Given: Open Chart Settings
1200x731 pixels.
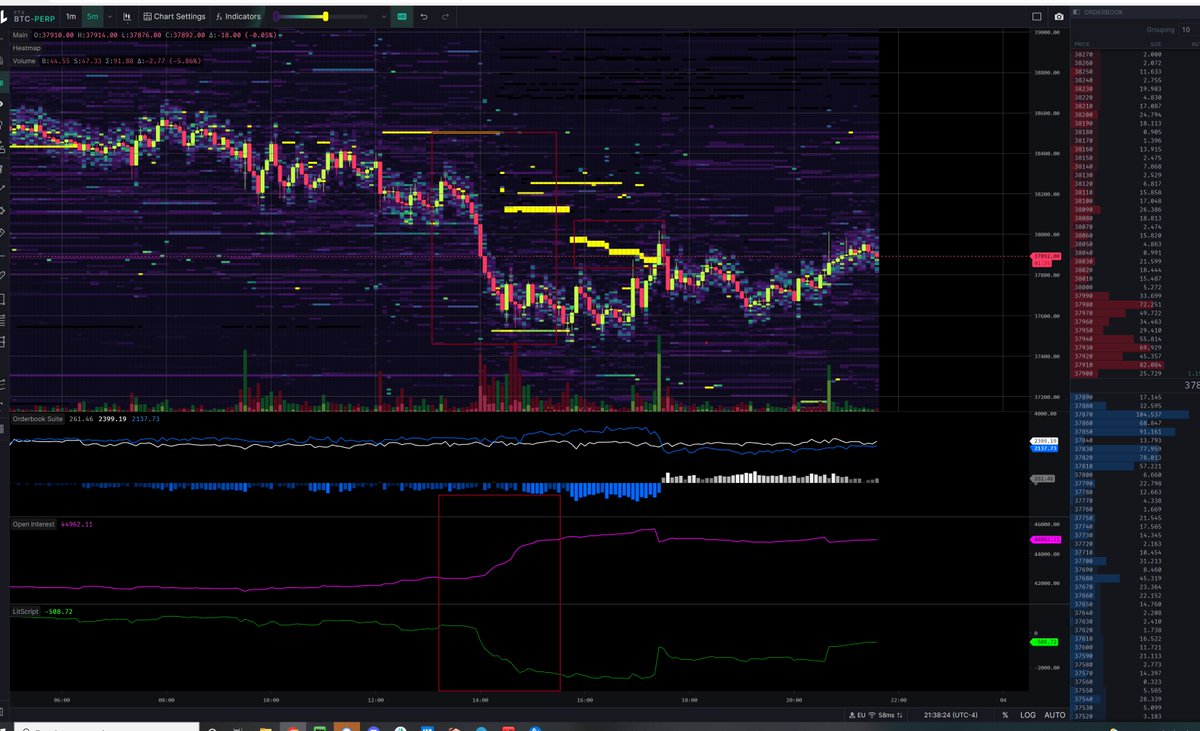Looking at the screenshot, I should (174, 17).
